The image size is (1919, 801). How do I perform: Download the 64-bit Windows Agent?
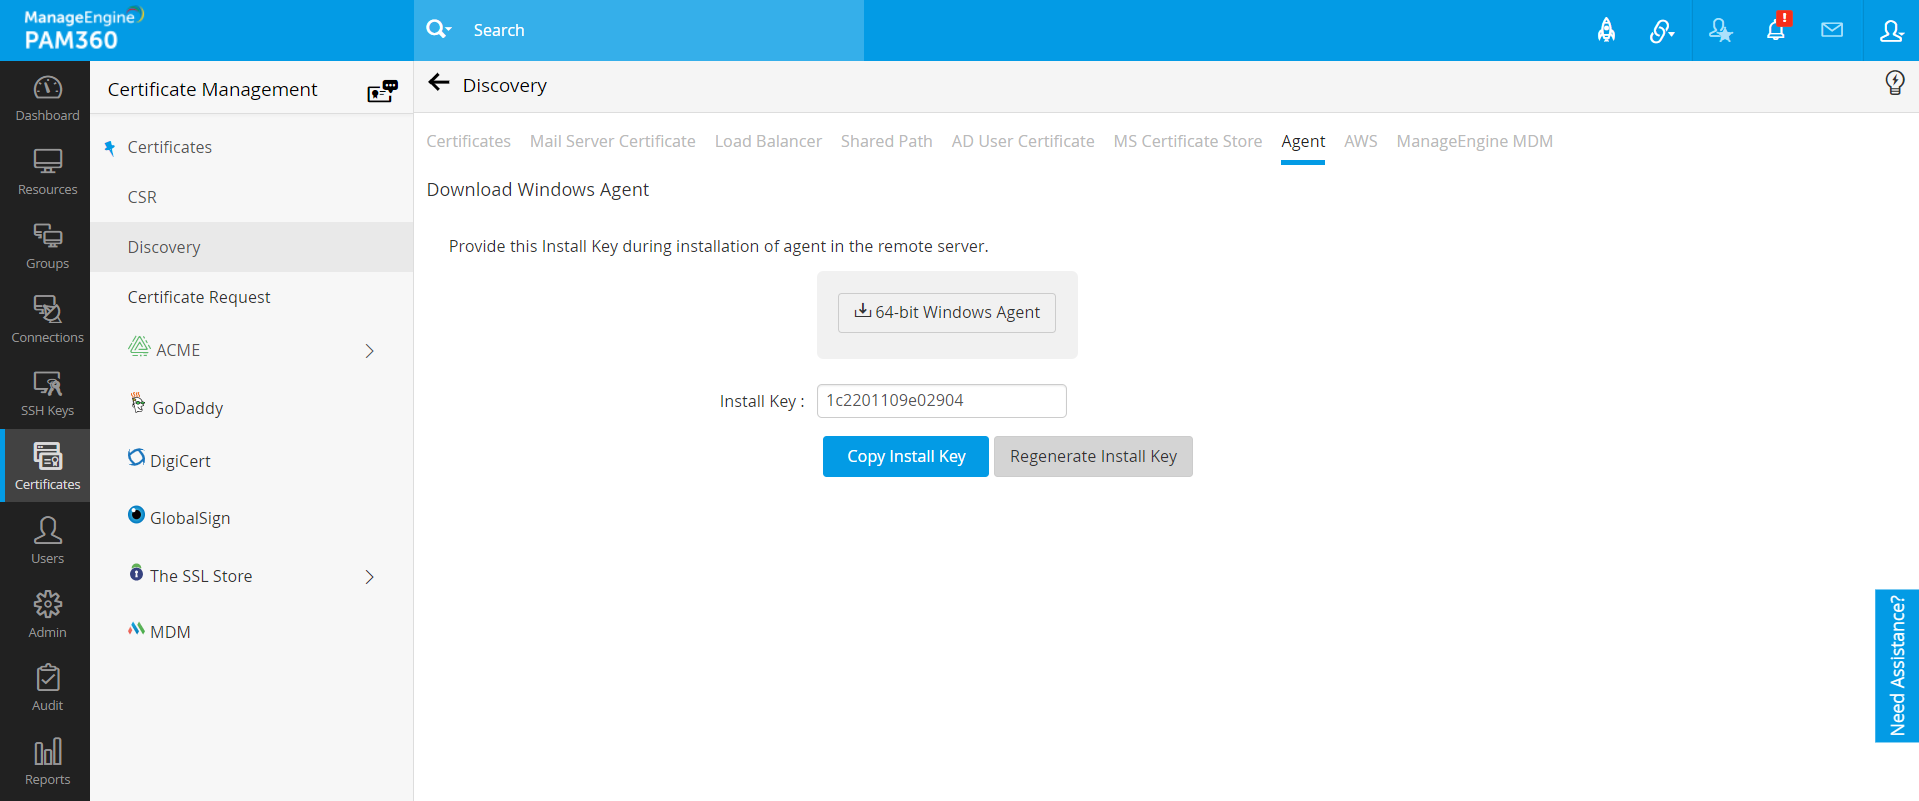(947, 313)
